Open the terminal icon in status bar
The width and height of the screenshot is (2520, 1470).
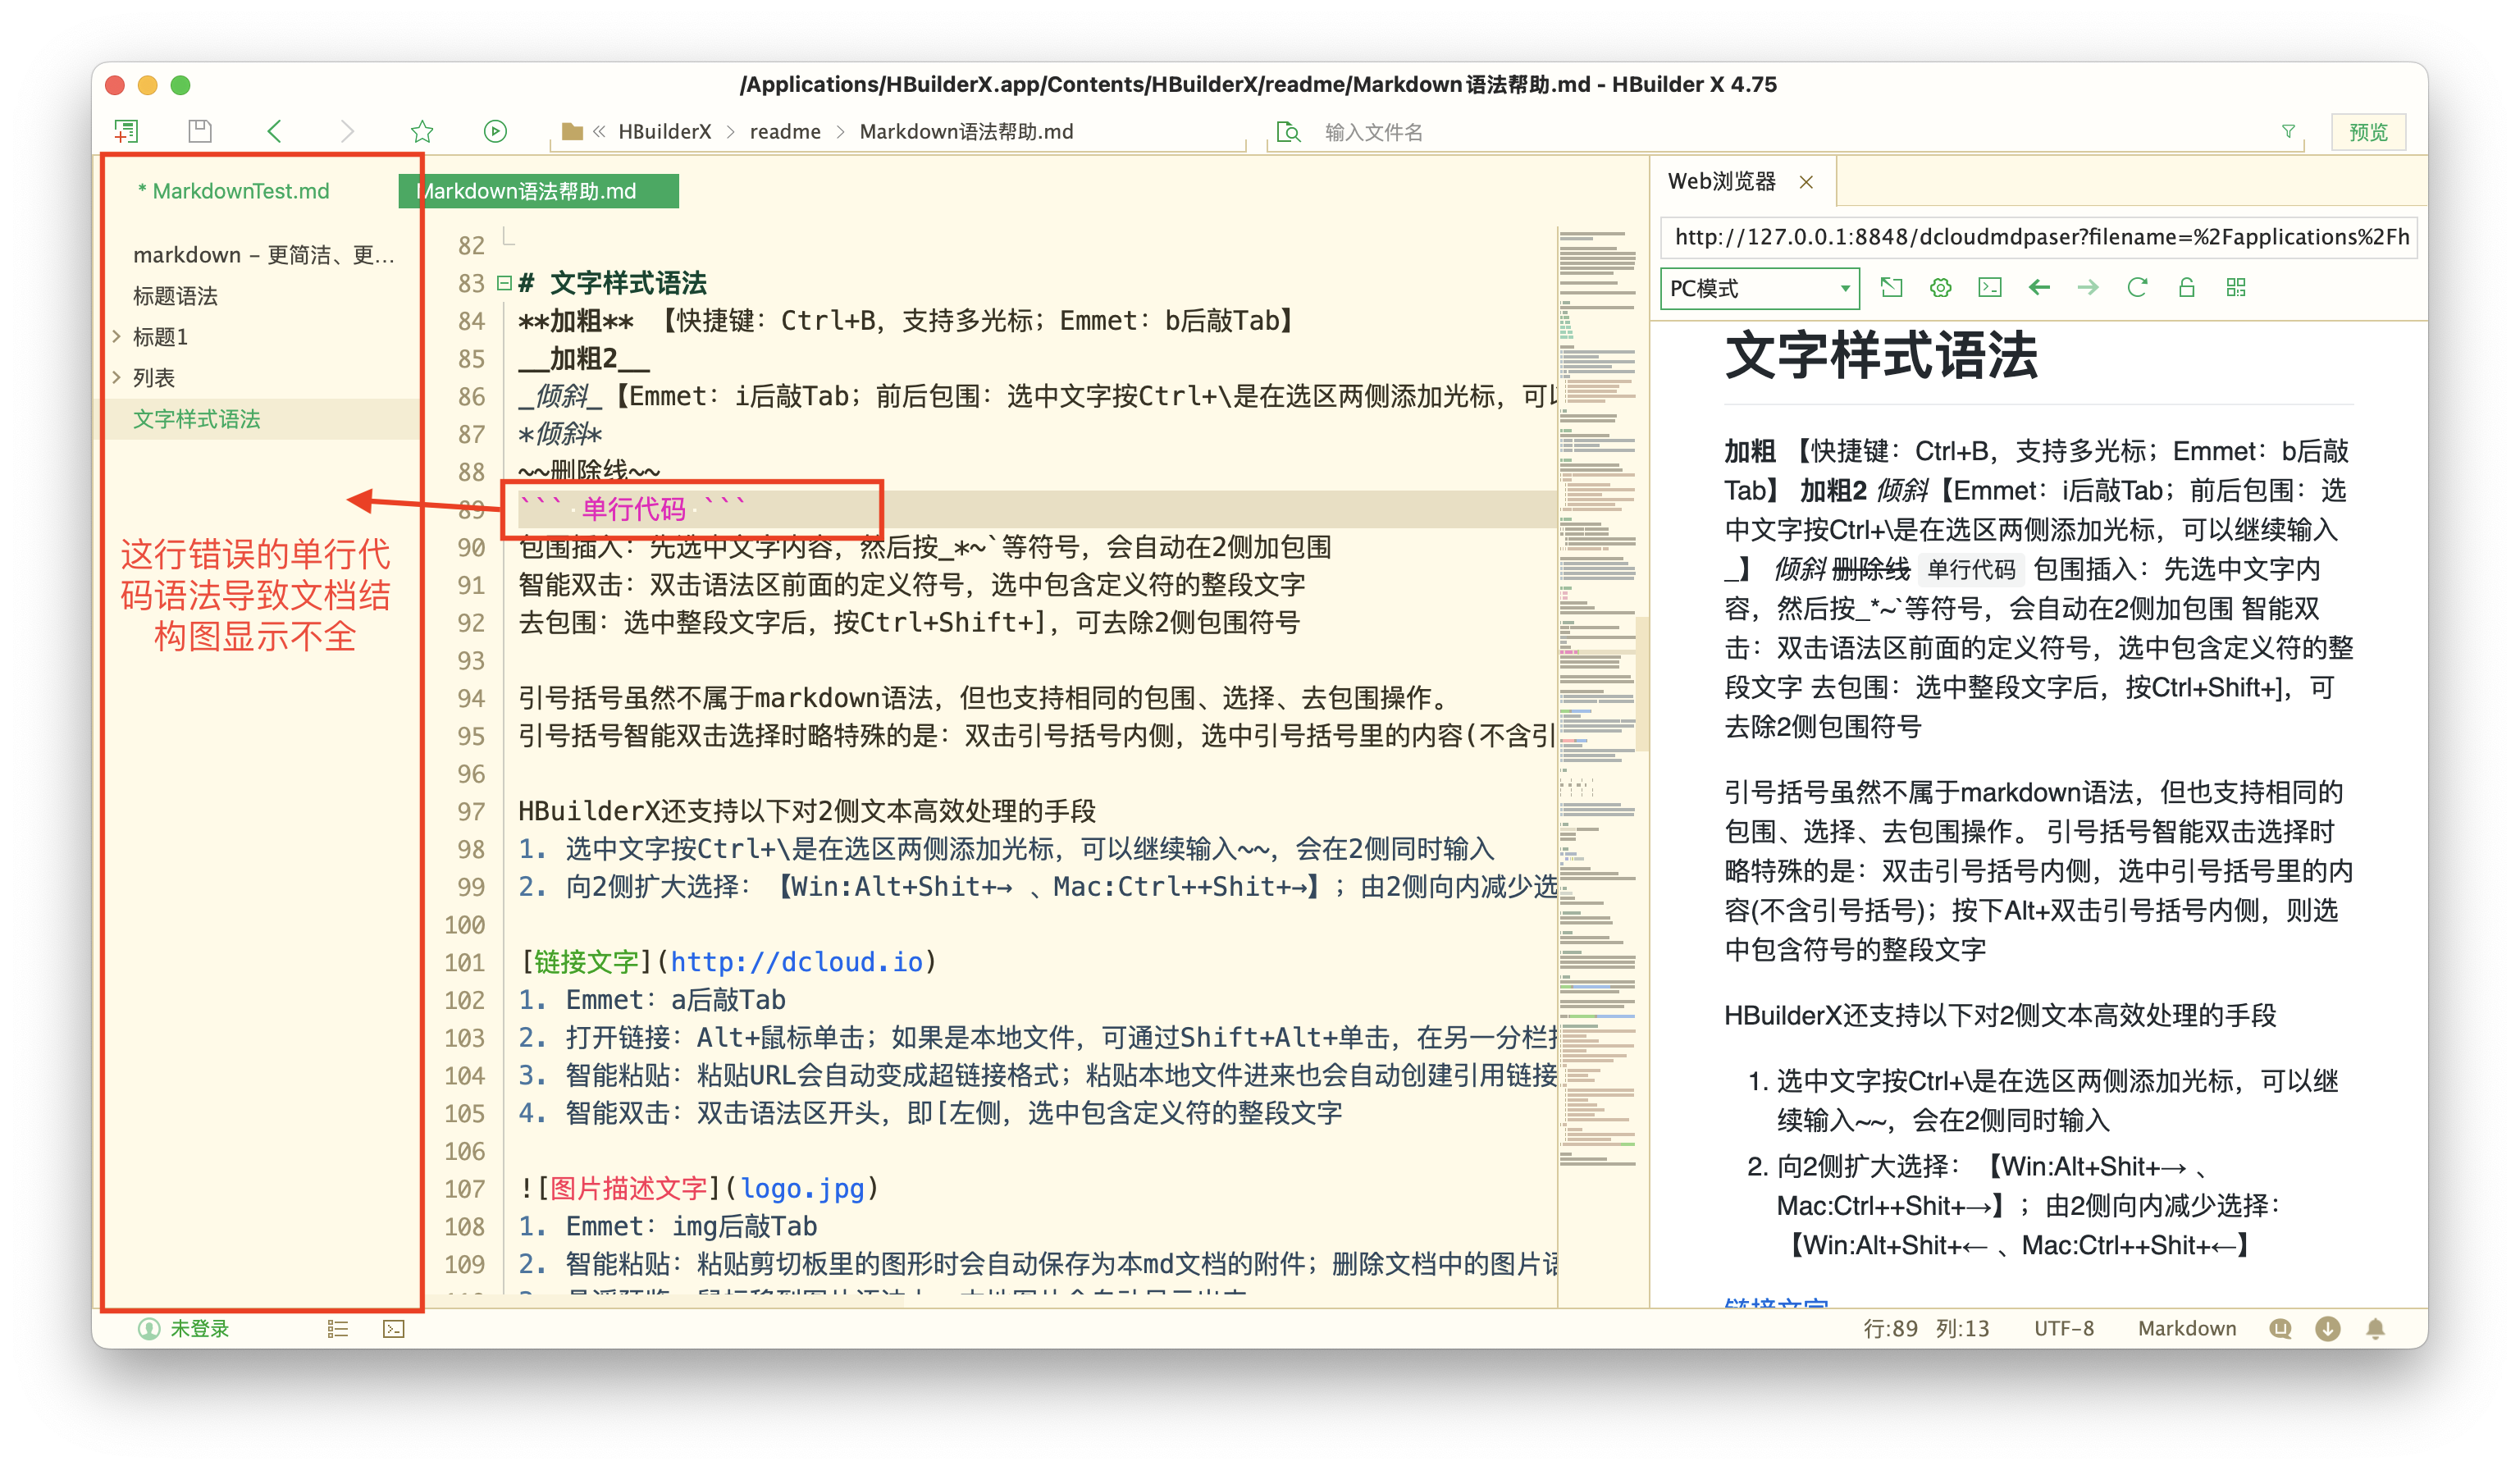(x=394, y=1328)
